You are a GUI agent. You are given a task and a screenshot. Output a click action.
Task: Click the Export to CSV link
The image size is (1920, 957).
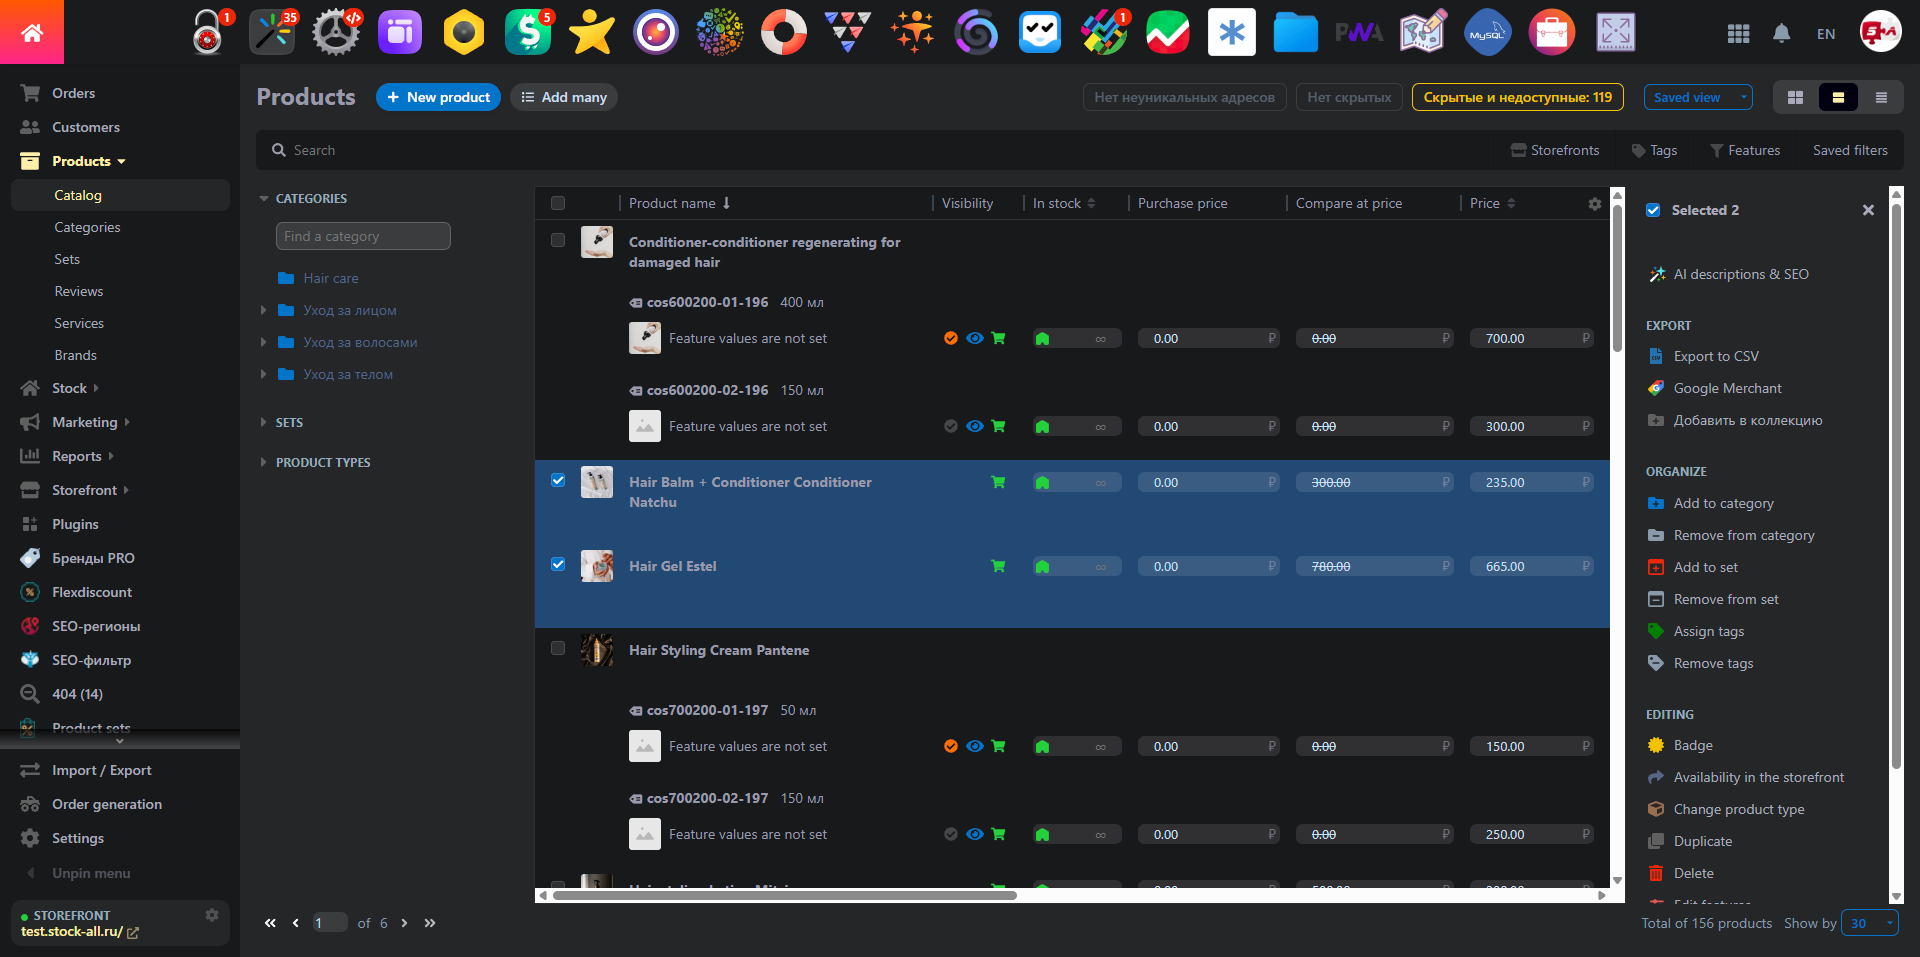coord(1716,356)
